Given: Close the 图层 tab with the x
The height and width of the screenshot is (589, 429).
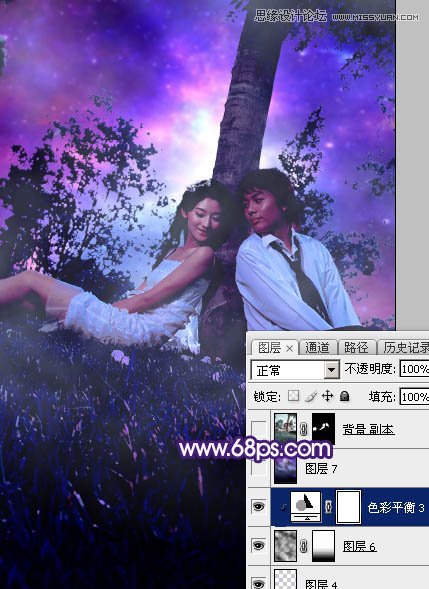Looking at the screenshot, I should [x=289, y=349].
